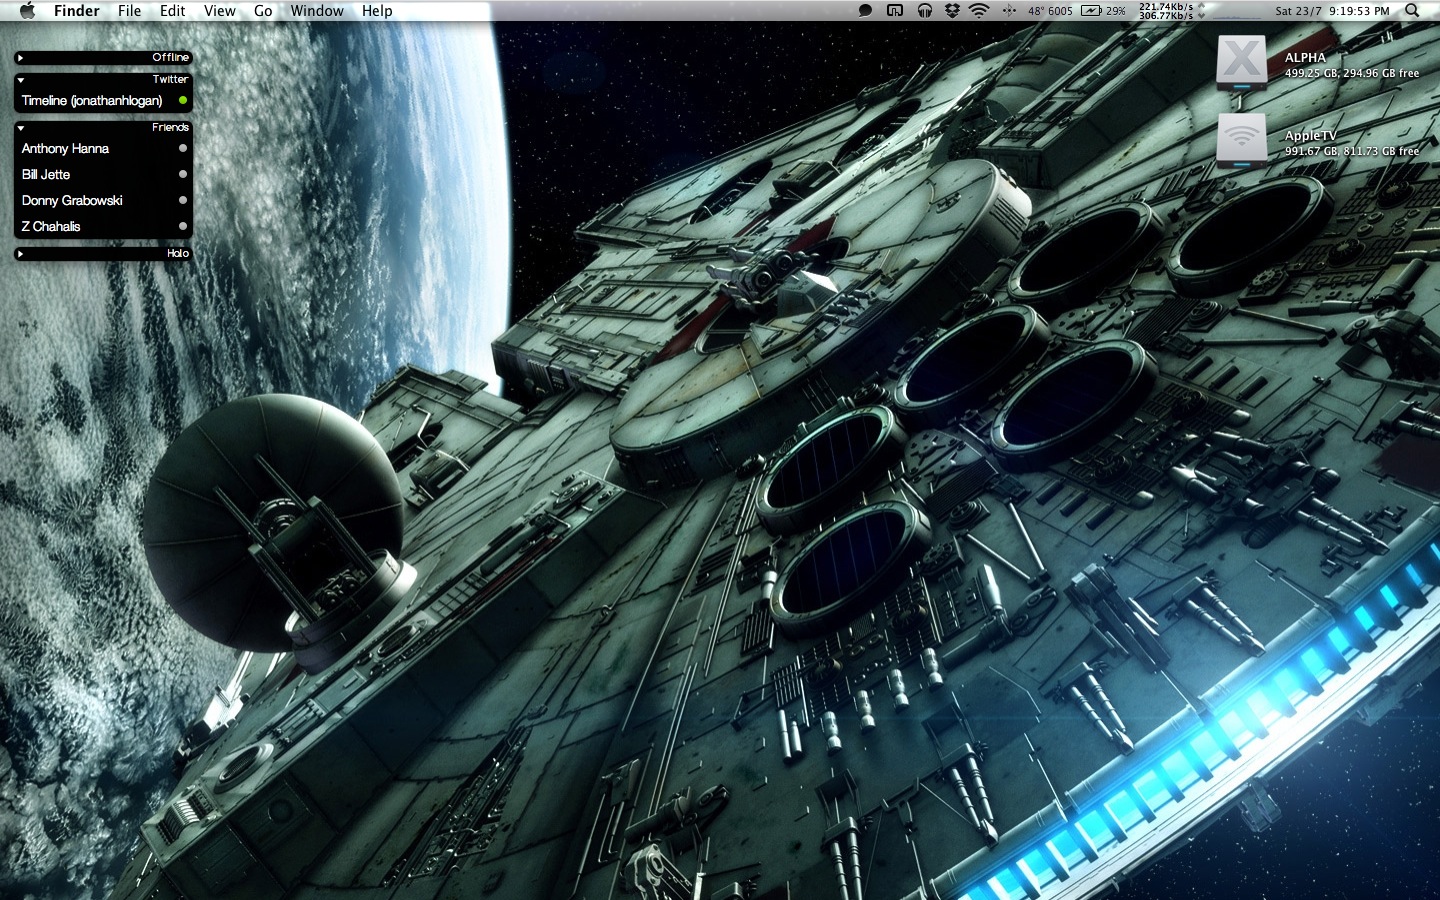Collapse the Twitter group triangle

(20, 80)
